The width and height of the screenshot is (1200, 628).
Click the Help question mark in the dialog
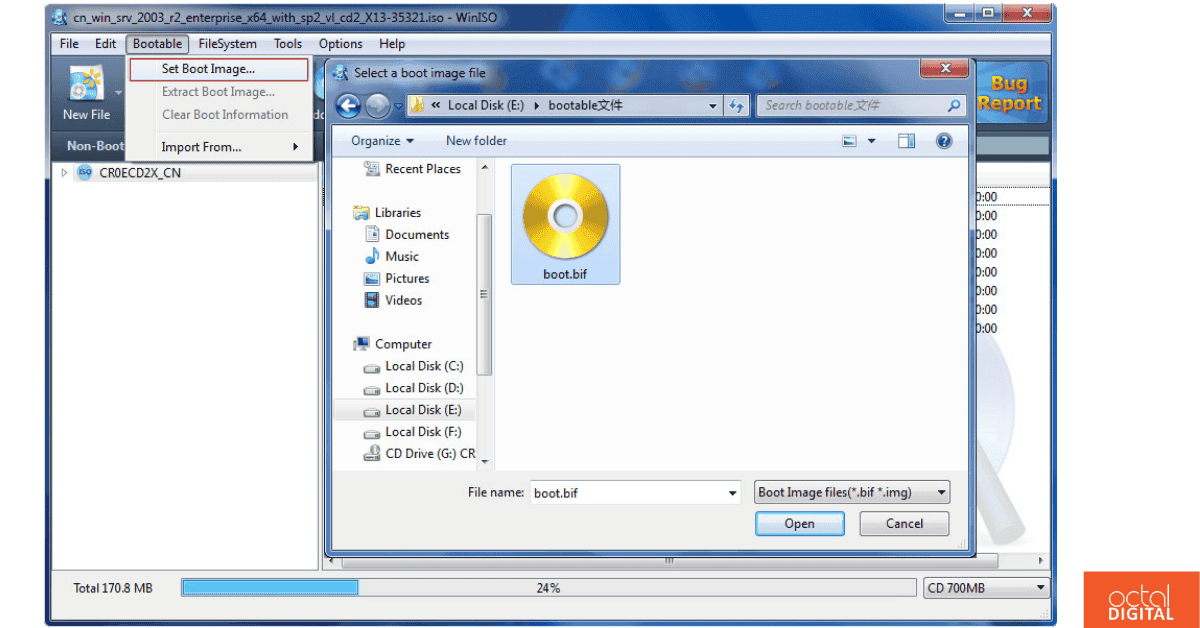coord(943,140)
